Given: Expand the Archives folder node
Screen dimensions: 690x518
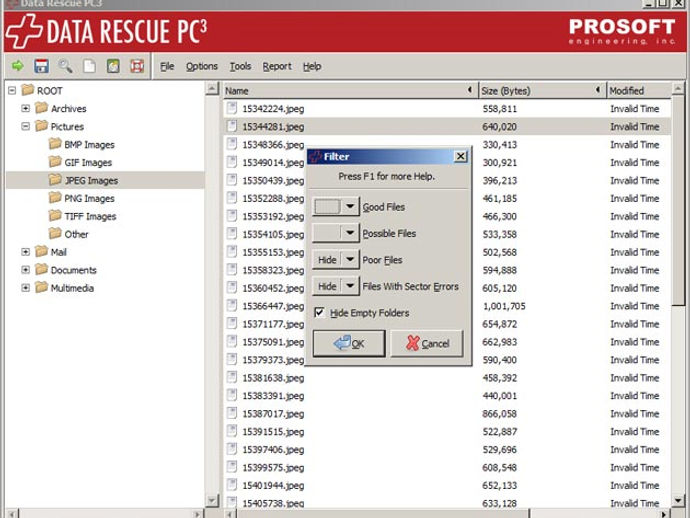Looking at the screenshot, I should click(26, 108).
